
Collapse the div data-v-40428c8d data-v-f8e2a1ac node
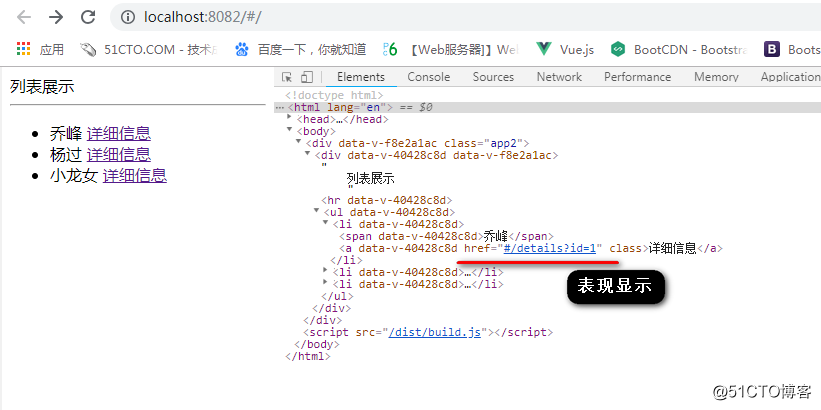[307, 154]
